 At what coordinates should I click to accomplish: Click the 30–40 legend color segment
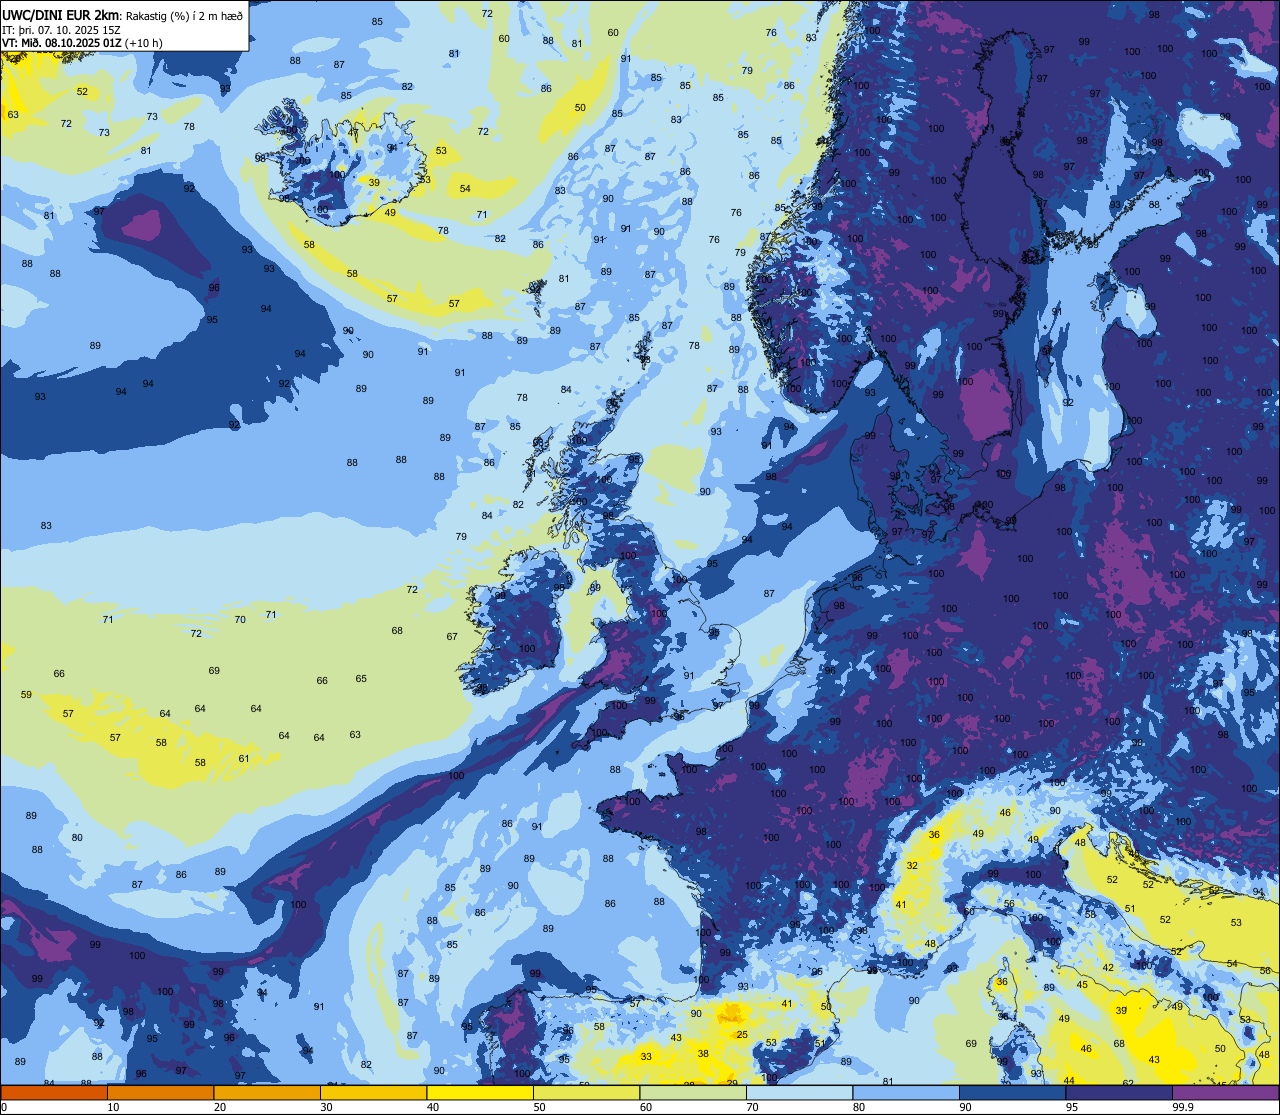[x=373, y=1092]
